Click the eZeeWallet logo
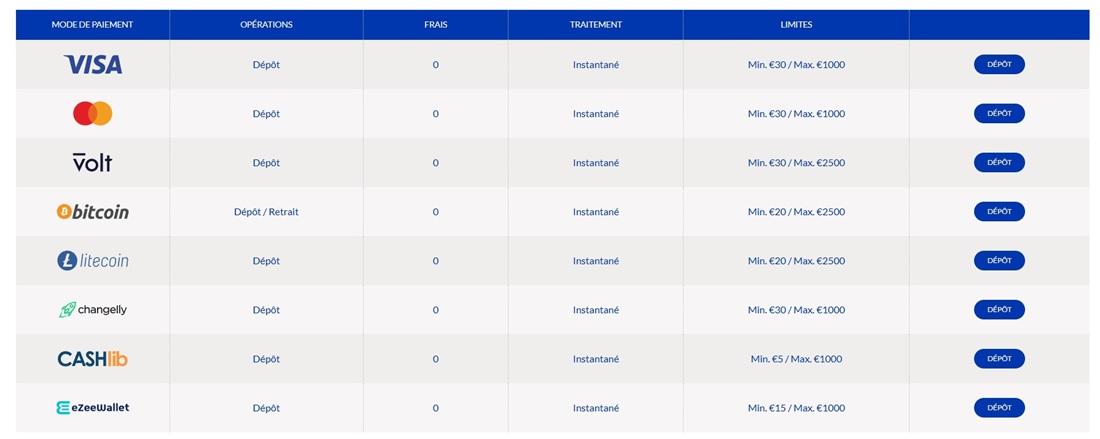1100x439 pixels. pyautogui.click(x=93, y=408)
